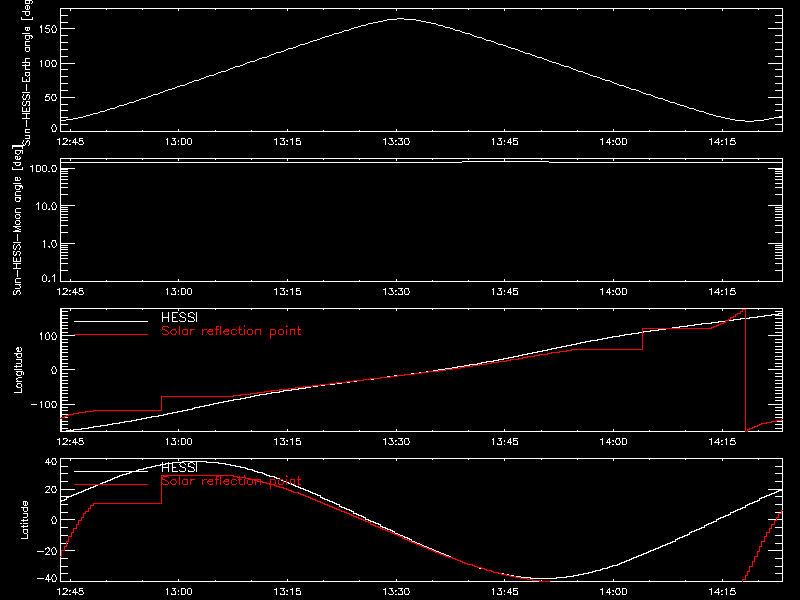
Task: Click red legend line sample in Longitude plot
Action: coord(111,335)
